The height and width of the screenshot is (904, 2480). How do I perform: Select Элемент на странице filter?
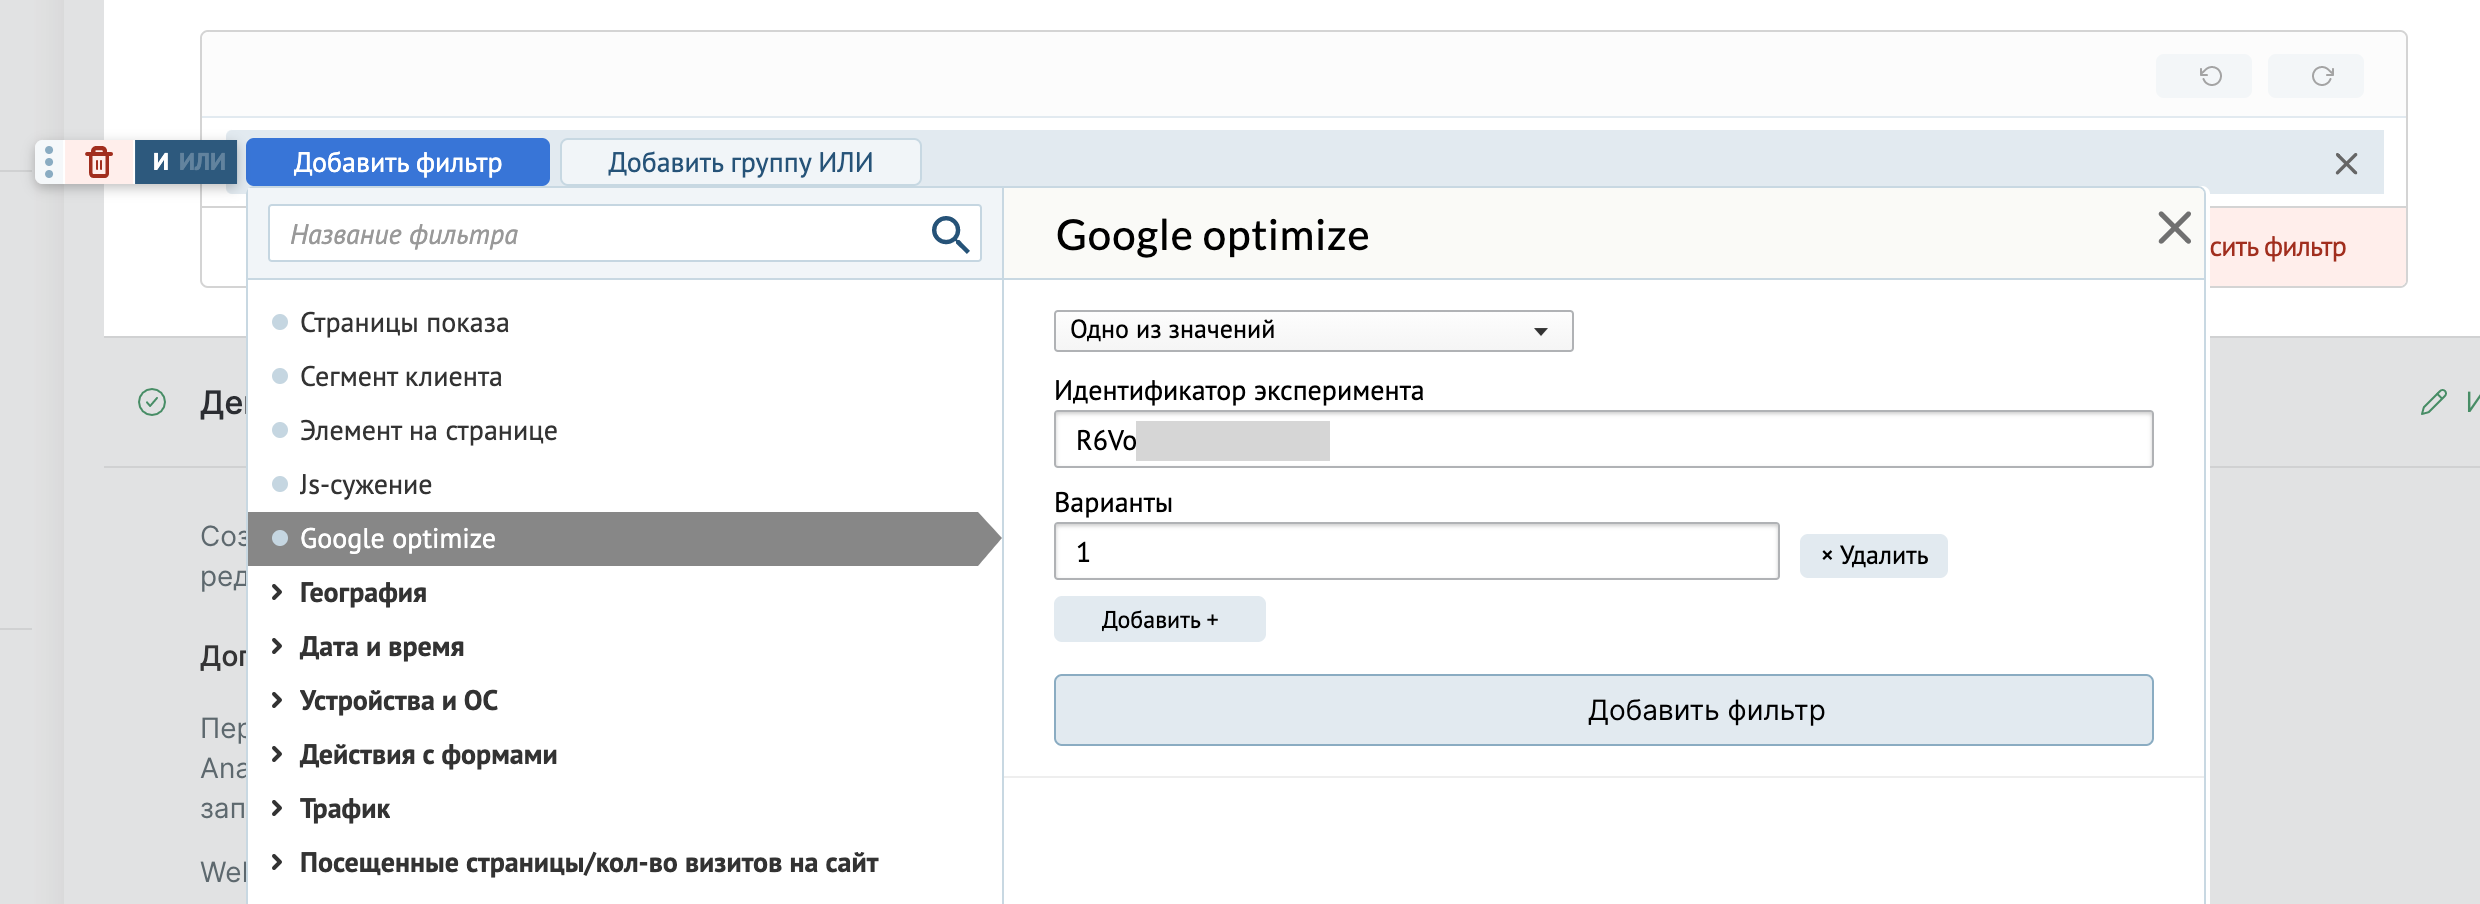(x=428, y=431)
